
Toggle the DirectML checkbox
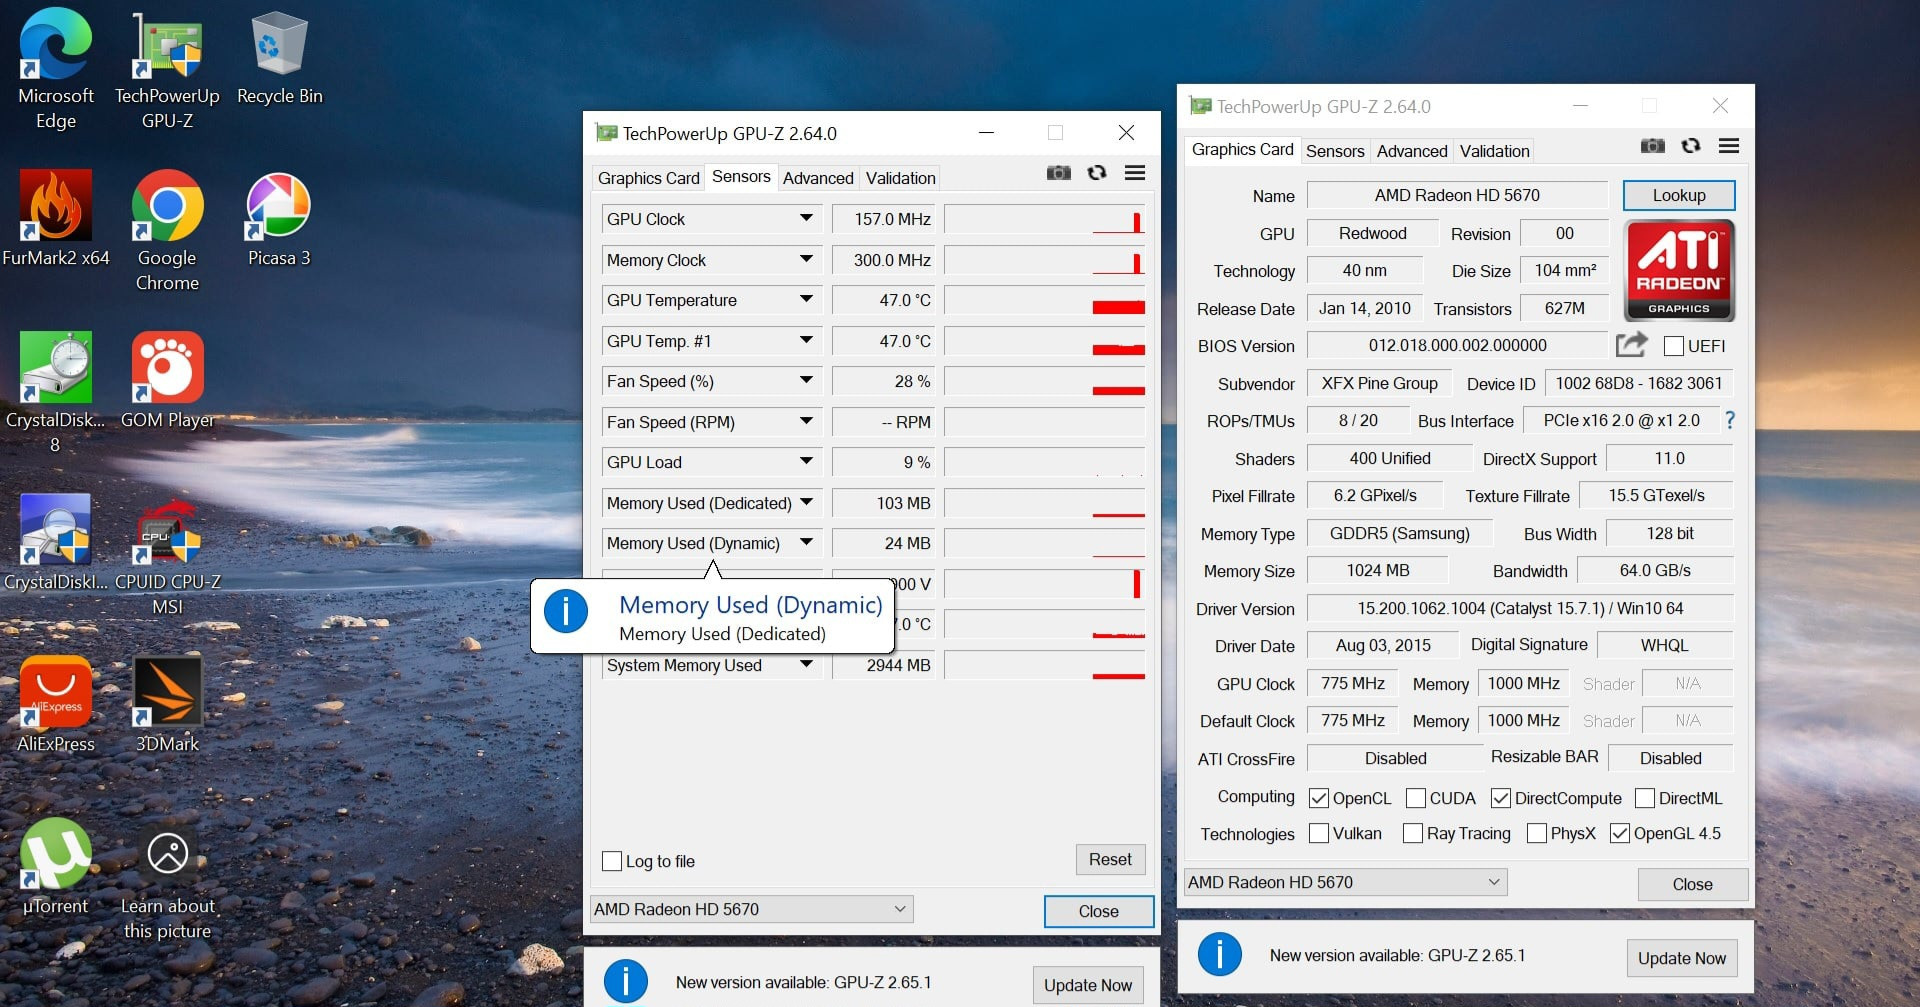click(1645, 798)
